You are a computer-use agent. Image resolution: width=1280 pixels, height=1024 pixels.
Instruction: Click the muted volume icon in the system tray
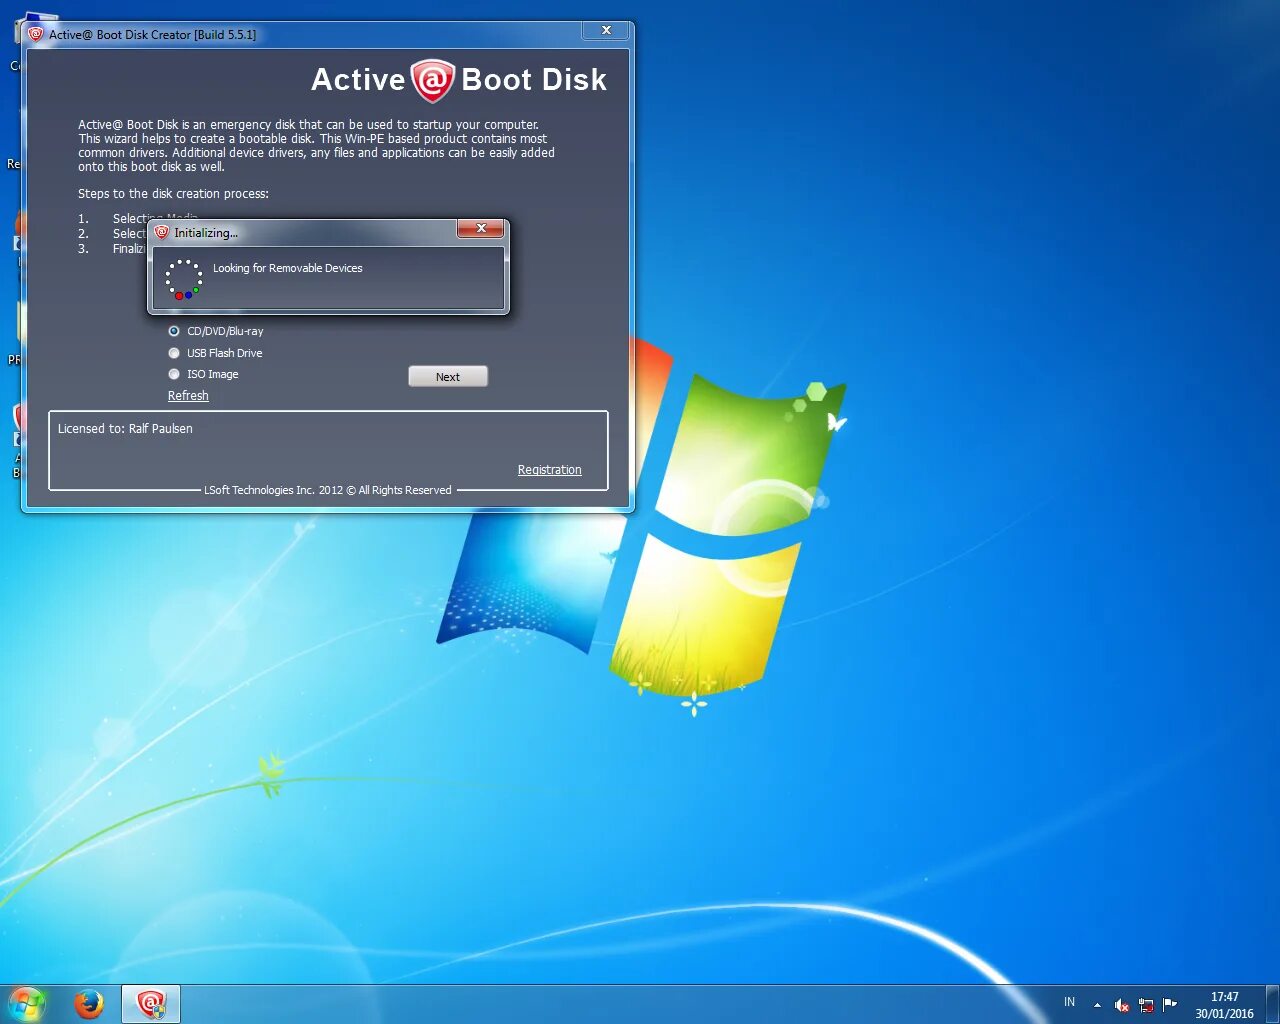coord(1121,1004)
